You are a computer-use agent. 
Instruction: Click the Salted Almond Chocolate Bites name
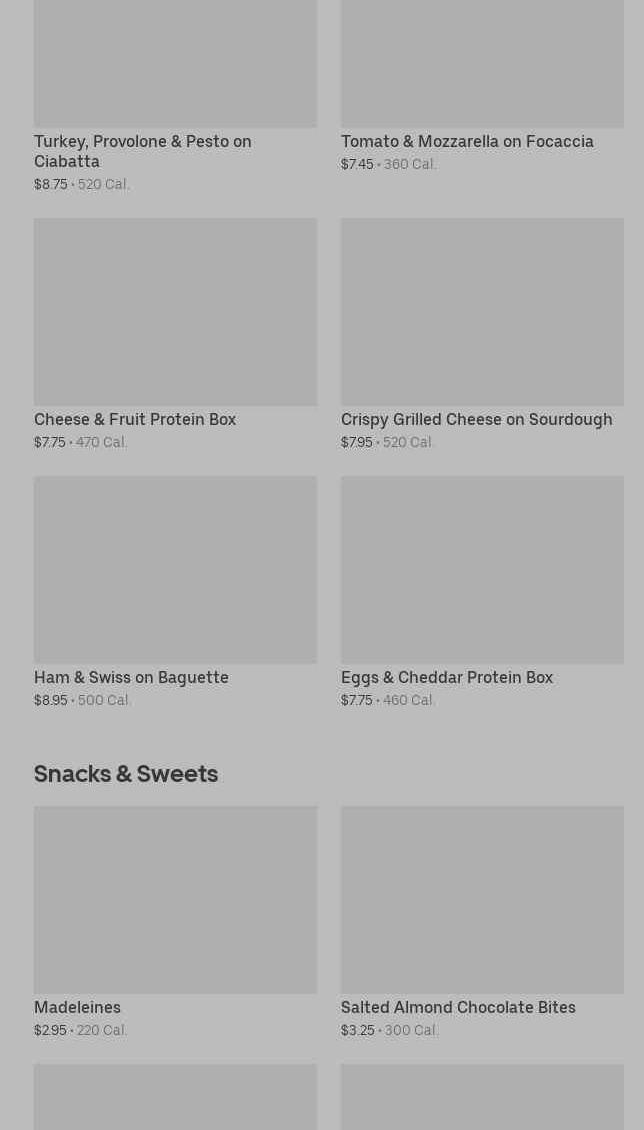click(x=458, y=1008)
